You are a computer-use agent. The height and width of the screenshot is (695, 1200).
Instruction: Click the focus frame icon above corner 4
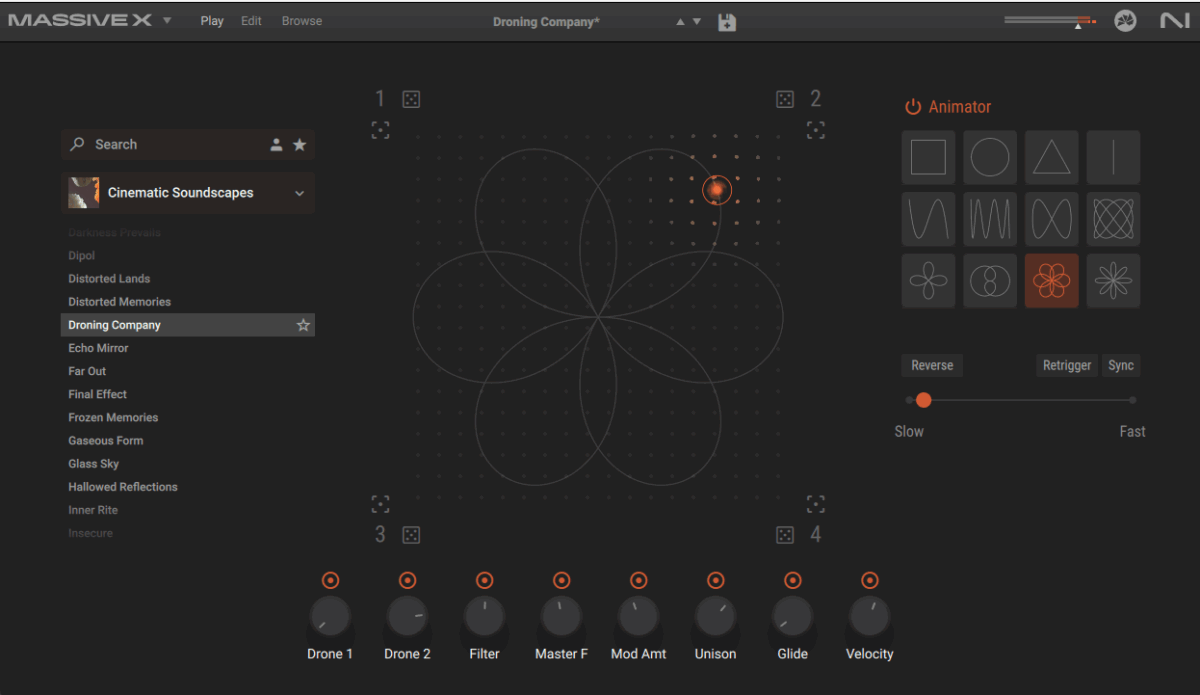click(x=816, y=503)
